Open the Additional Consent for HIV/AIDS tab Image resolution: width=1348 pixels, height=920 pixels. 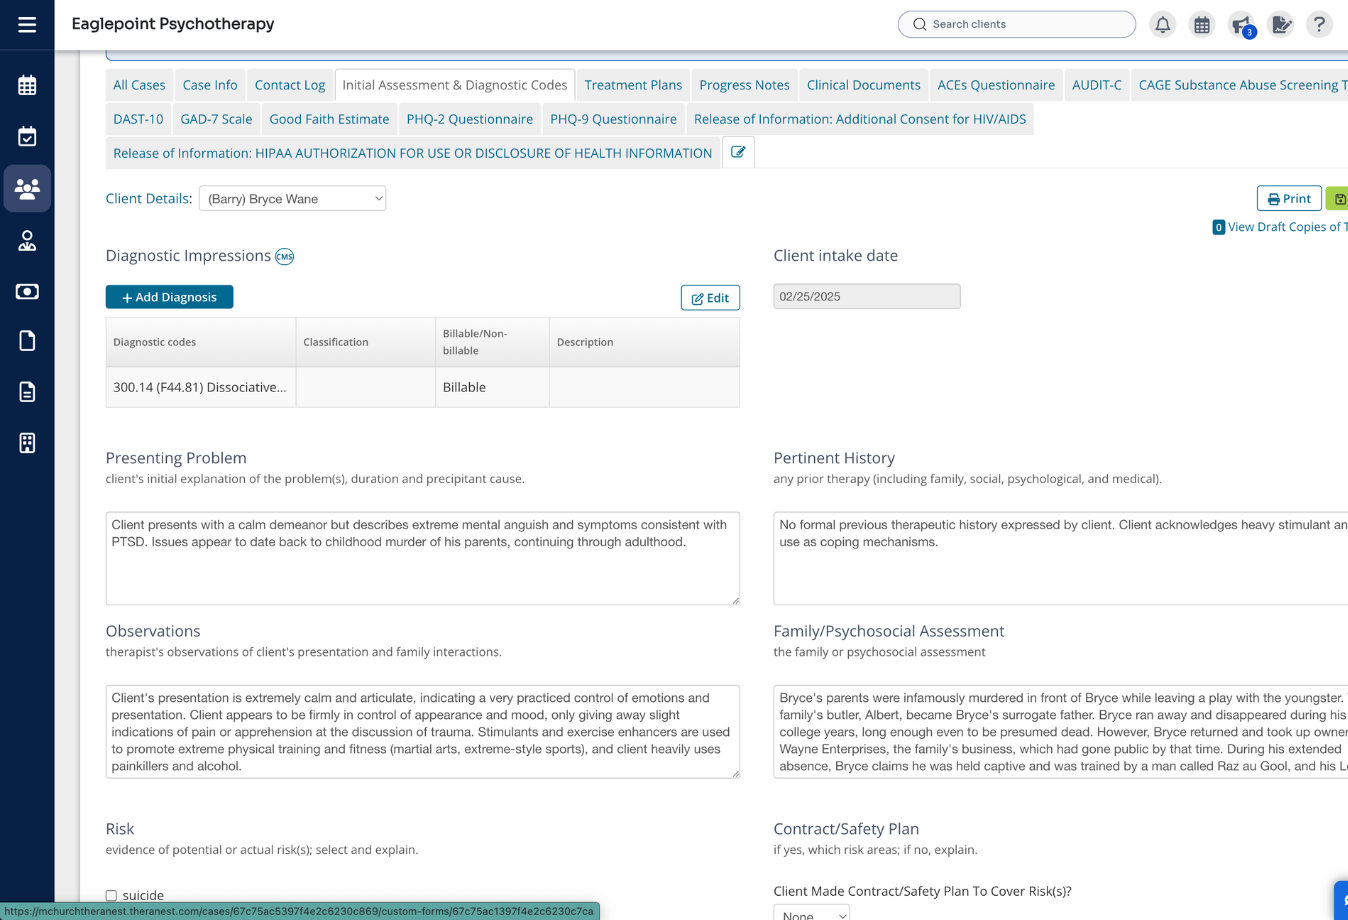click(860, 119)
